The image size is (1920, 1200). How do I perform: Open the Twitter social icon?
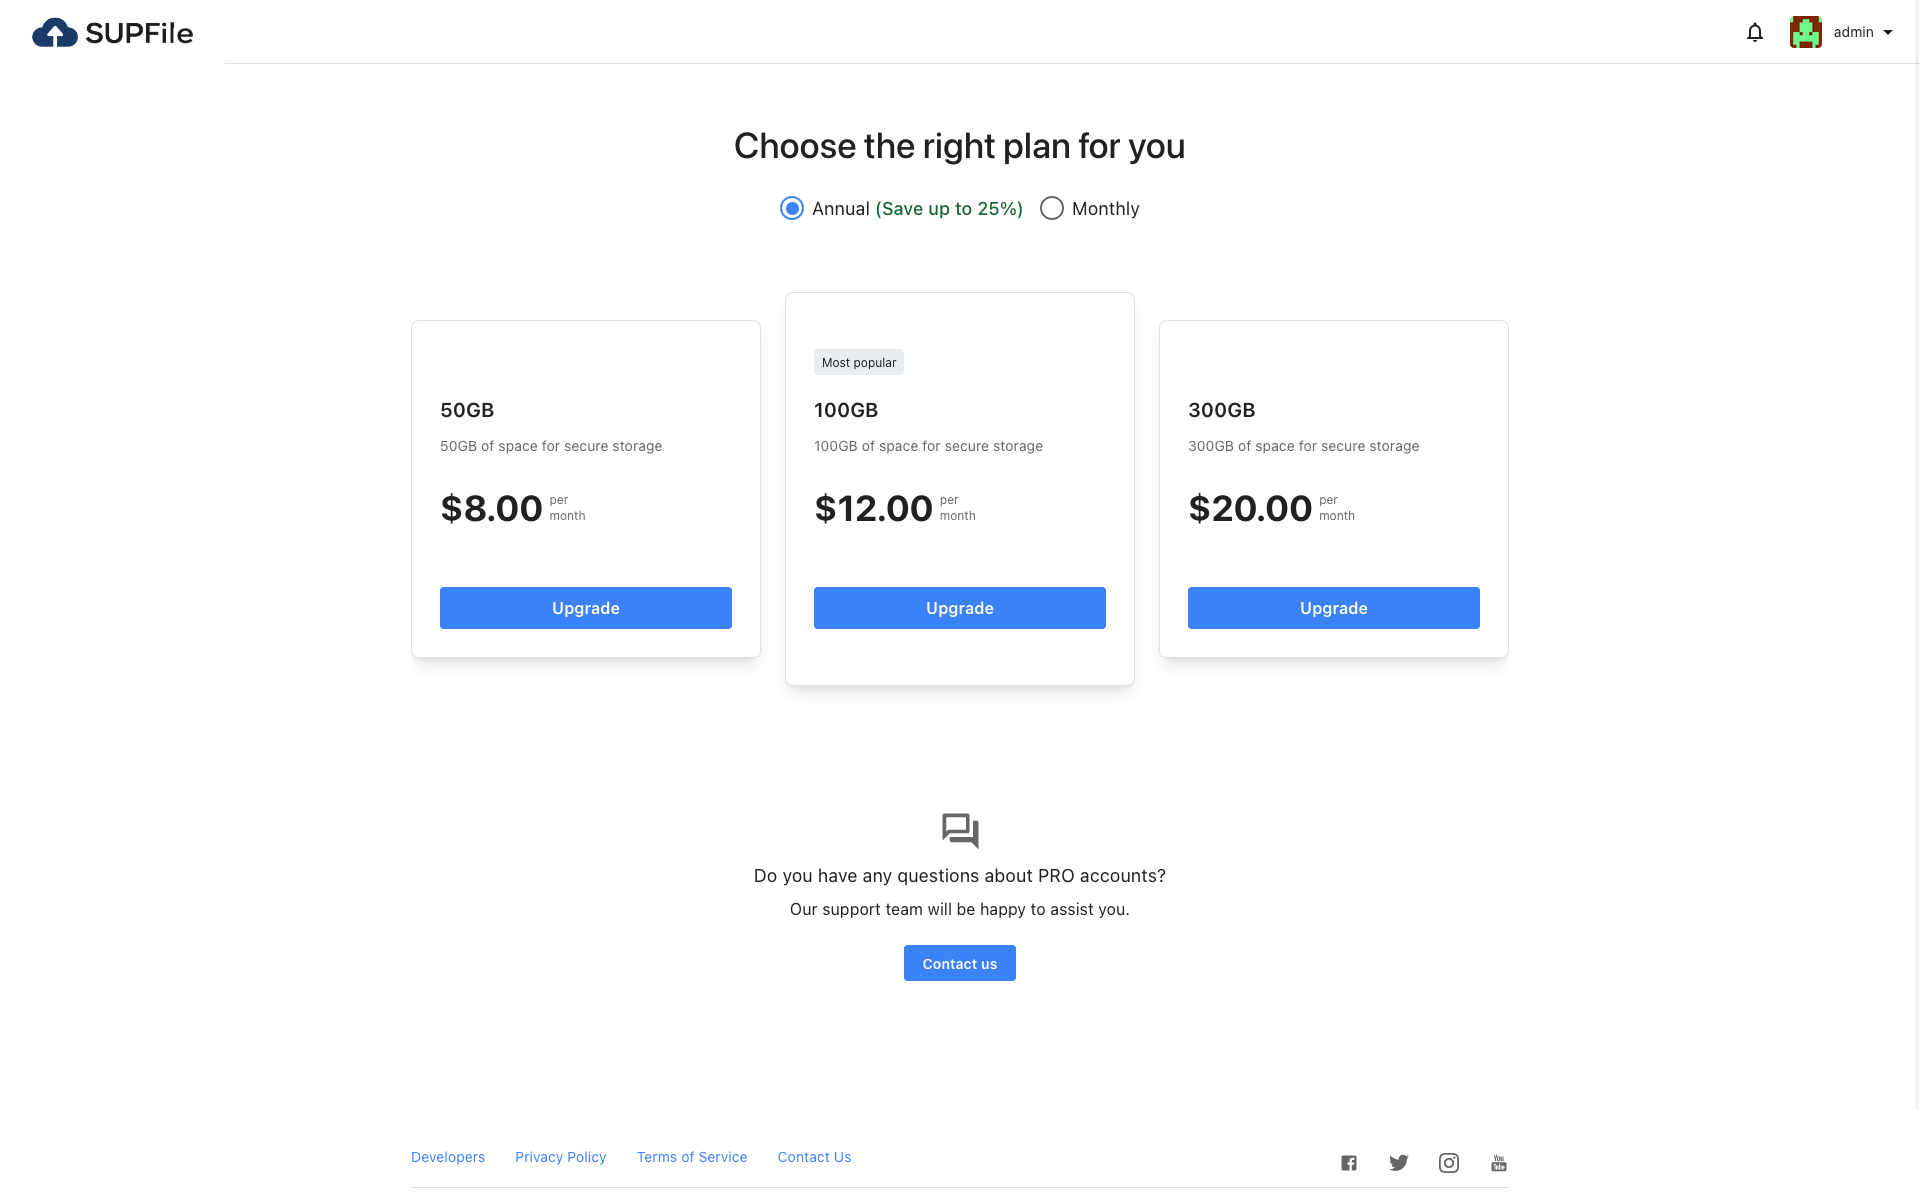1398,1163
